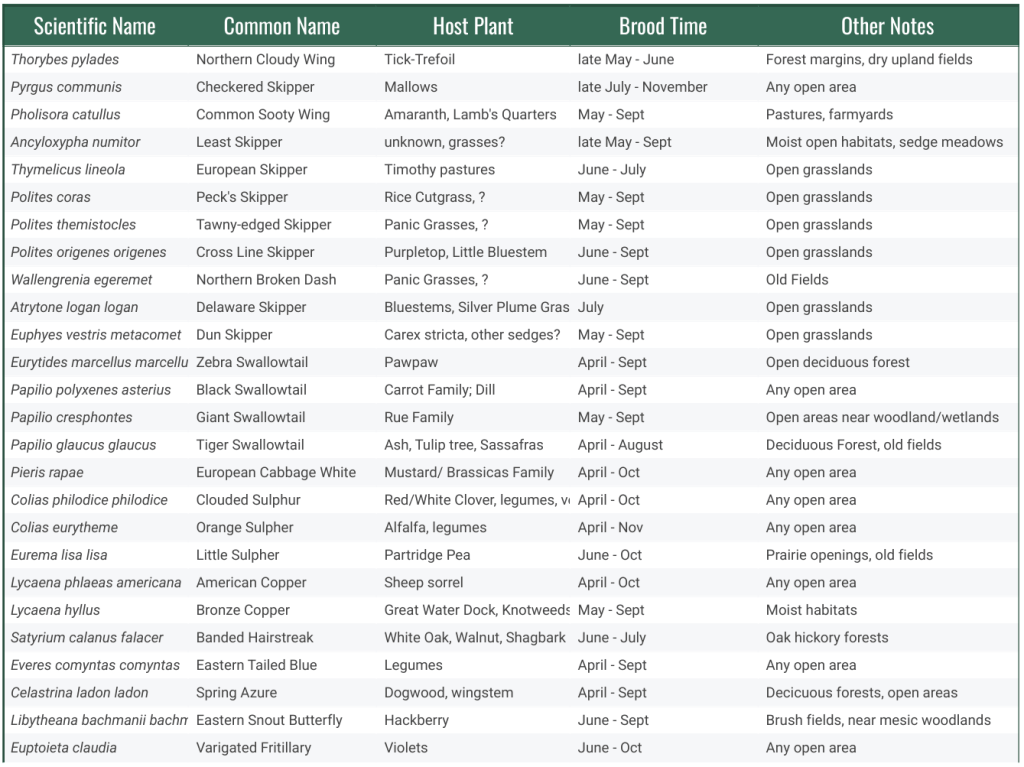This screenshot has width=1024, height=767.
Task: Select the Orange Sulpher common name cell
Action: (x=245, y=527)
